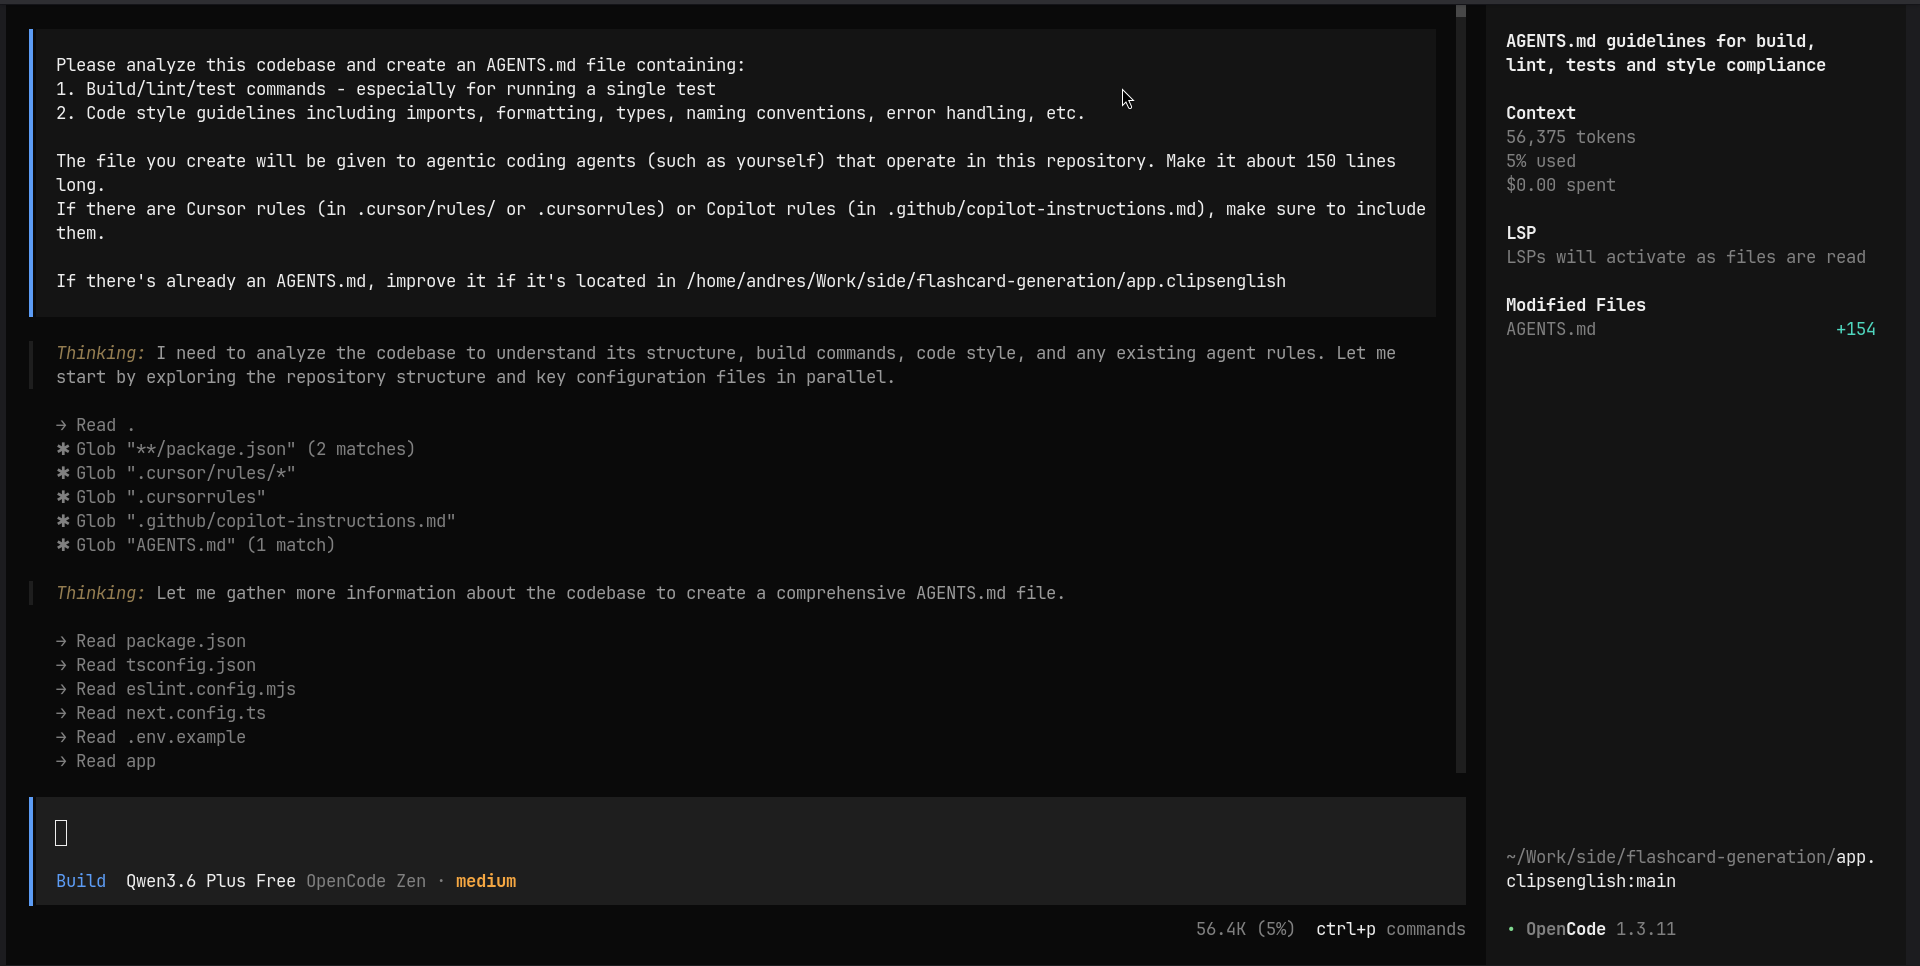Image resolution: width=1920 pixels, height=966 pixels.
Task: Click the Read next.config.ts arrow icon
Action: [62, 713]
